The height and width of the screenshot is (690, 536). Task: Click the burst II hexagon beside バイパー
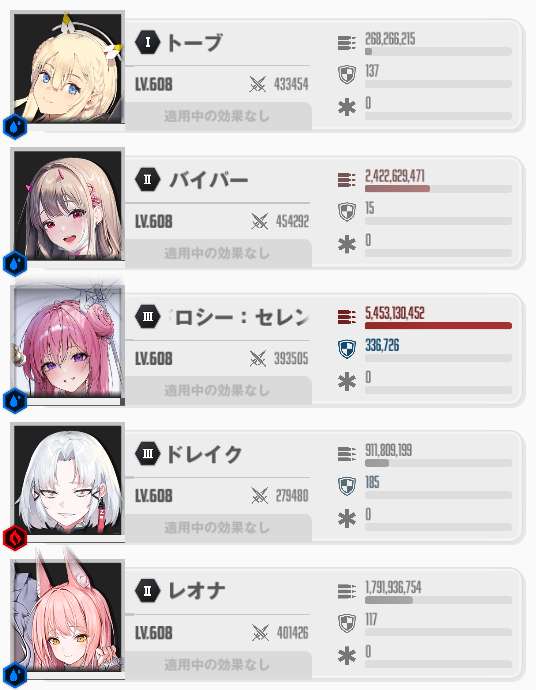coord(147,179)
